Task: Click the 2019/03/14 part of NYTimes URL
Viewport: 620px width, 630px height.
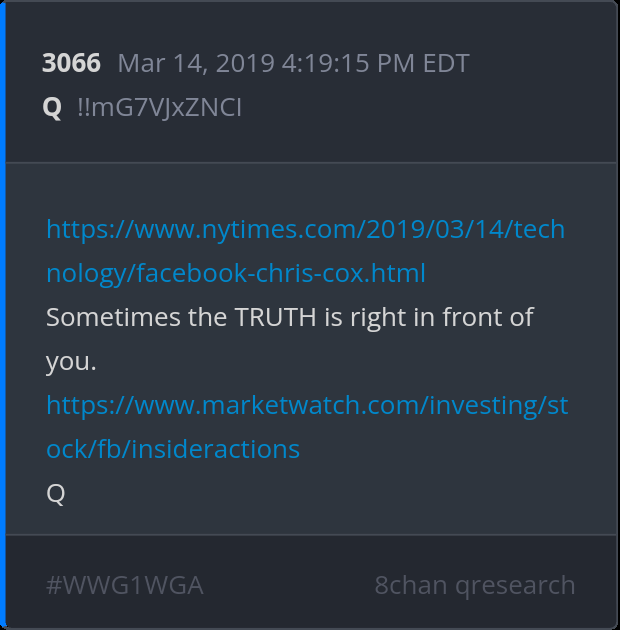Action: [x=422, y=230]
